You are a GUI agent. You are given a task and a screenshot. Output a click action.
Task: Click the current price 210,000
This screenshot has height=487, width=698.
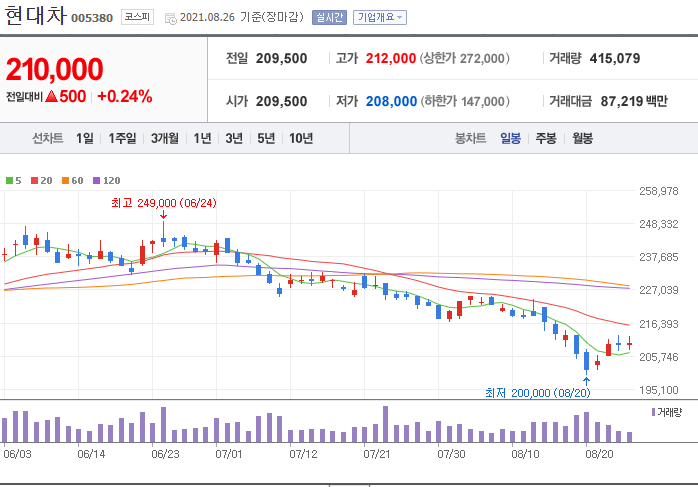click(x=54, y=70)
